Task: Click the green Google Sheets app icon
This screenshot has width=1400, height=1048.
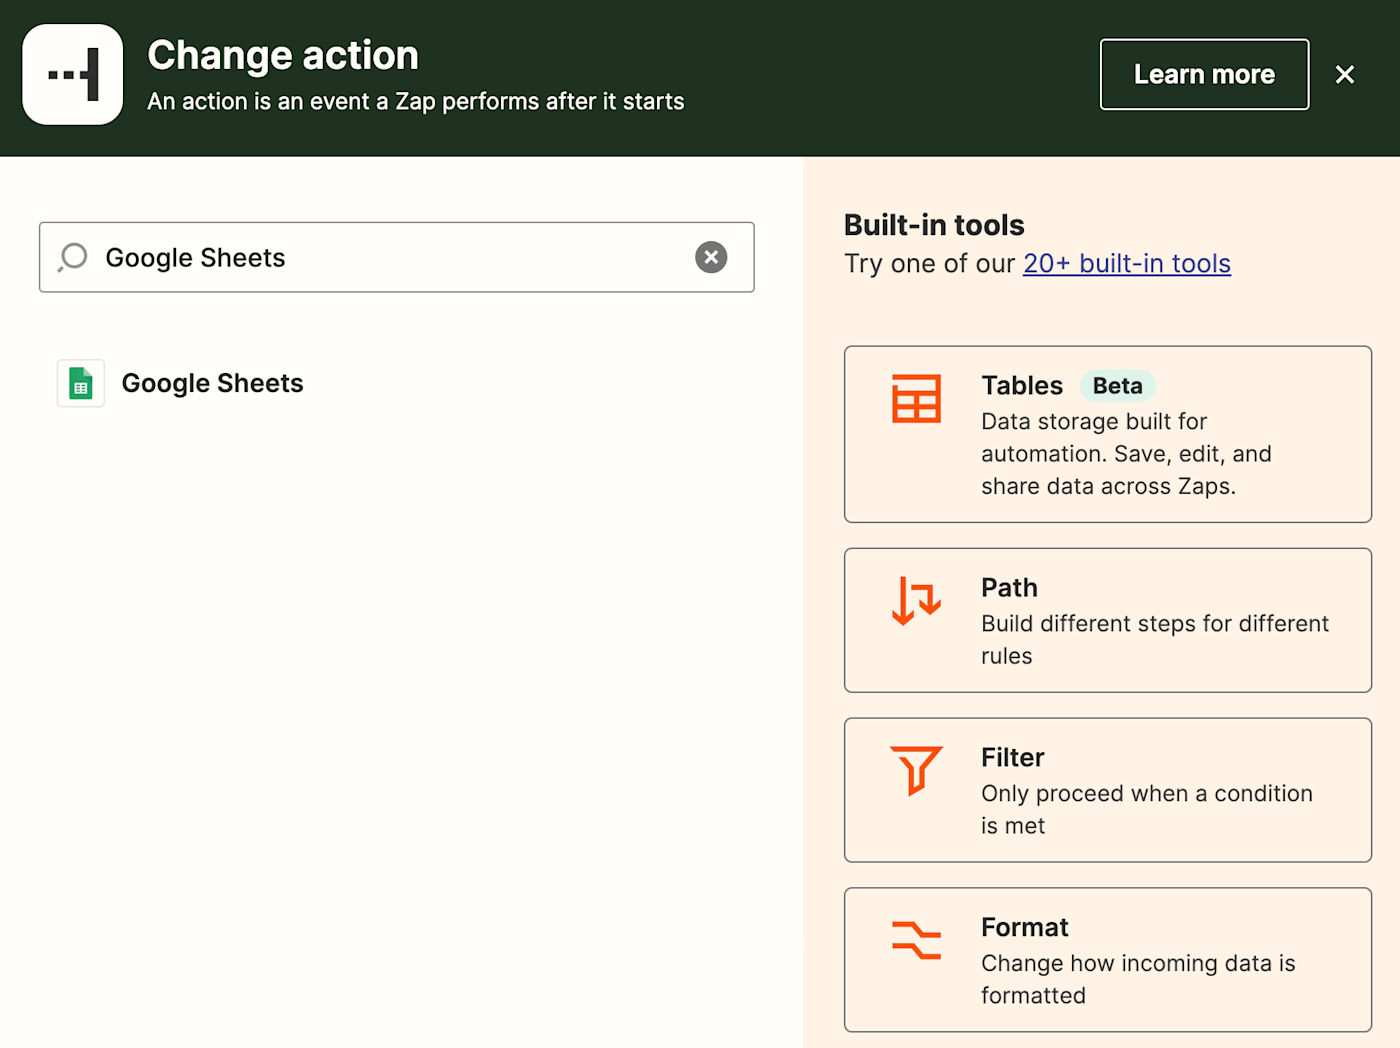Action: (81, 383)
